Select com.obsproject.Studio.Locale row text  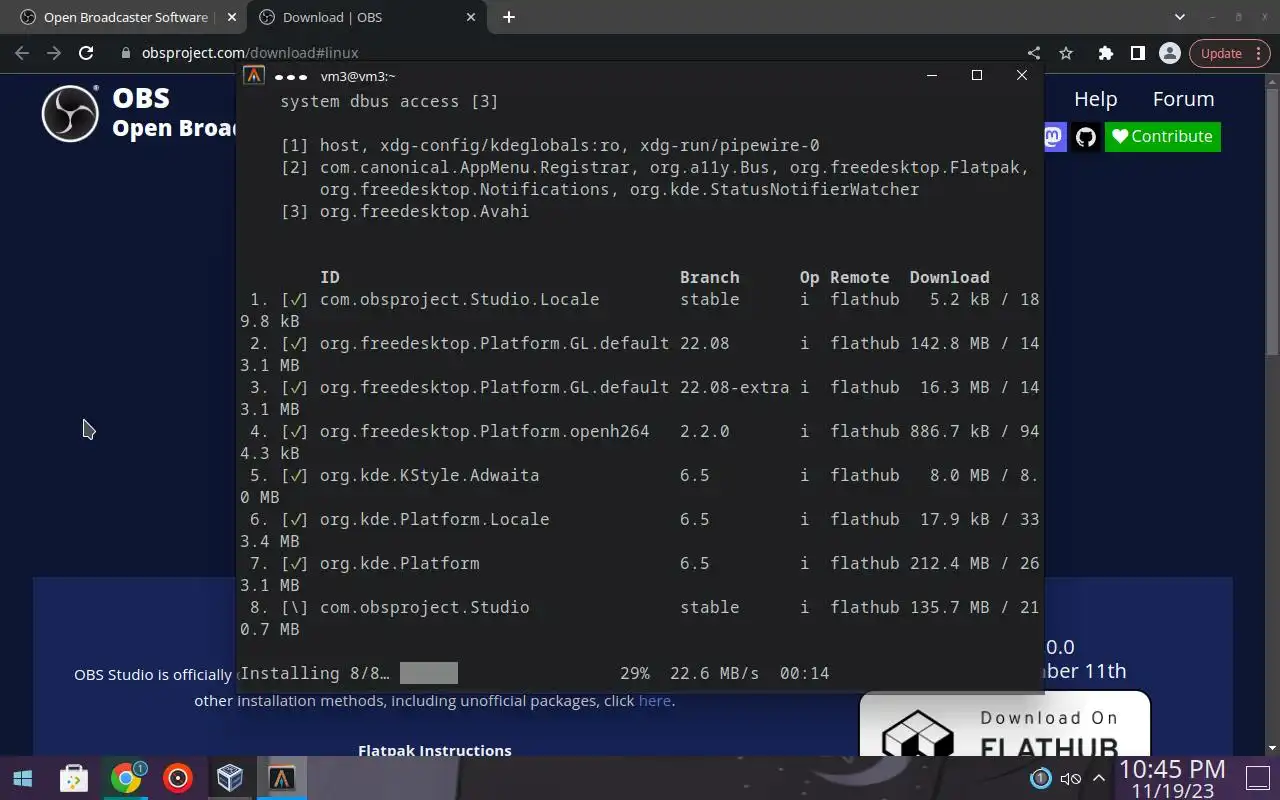tap(460, 299)
